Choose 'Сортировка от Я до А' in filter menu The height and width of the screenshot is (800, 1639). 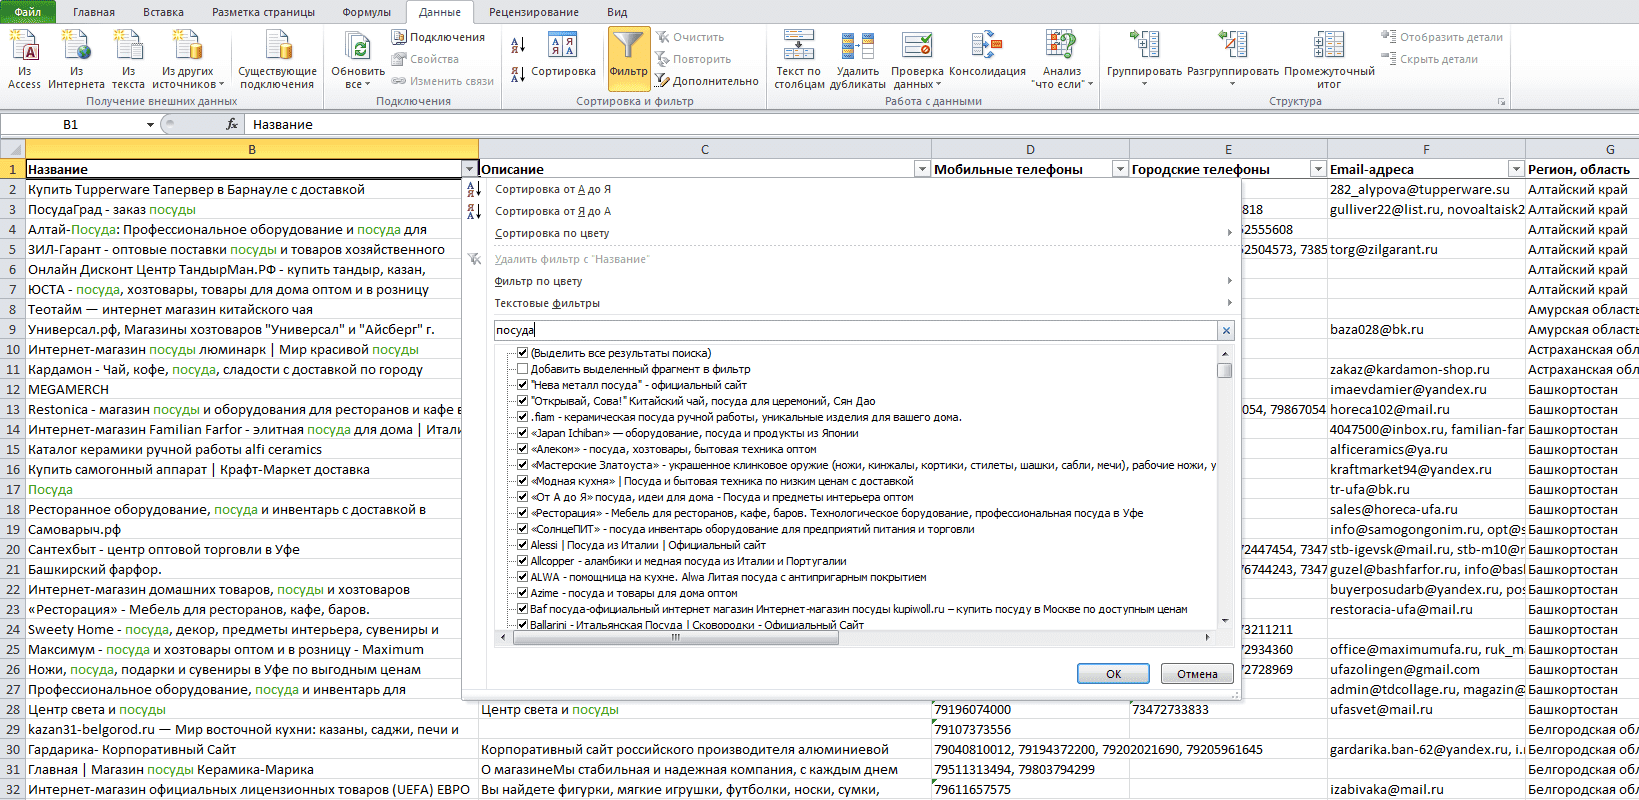tap(553, 211)
